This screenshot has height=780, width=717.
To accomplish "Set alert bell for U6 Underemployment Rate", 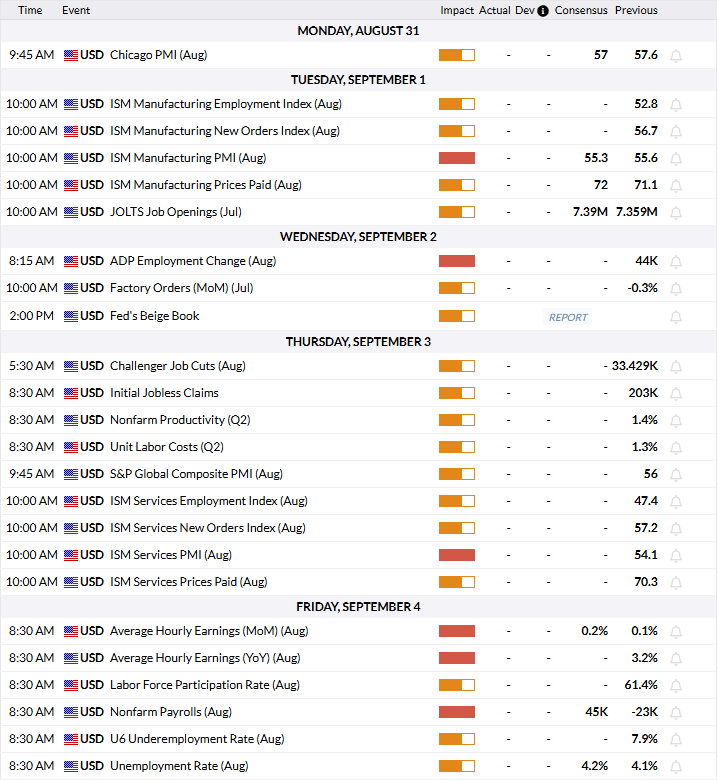I will [676, 740].
